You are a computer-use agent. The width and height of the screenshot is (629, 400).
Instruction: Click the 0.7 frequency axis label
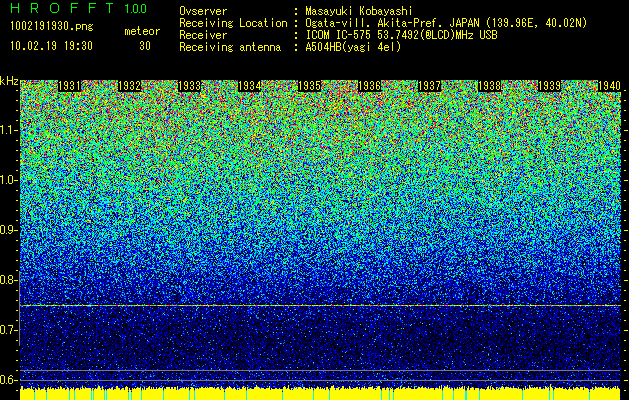point(8,330)
